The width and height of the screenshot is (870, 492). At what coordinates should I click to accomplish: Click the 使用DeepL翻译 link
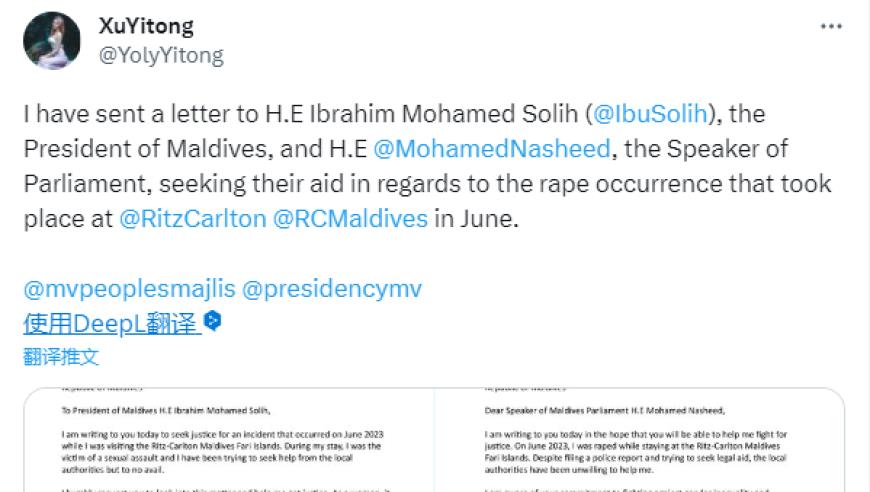pos(112,322)
